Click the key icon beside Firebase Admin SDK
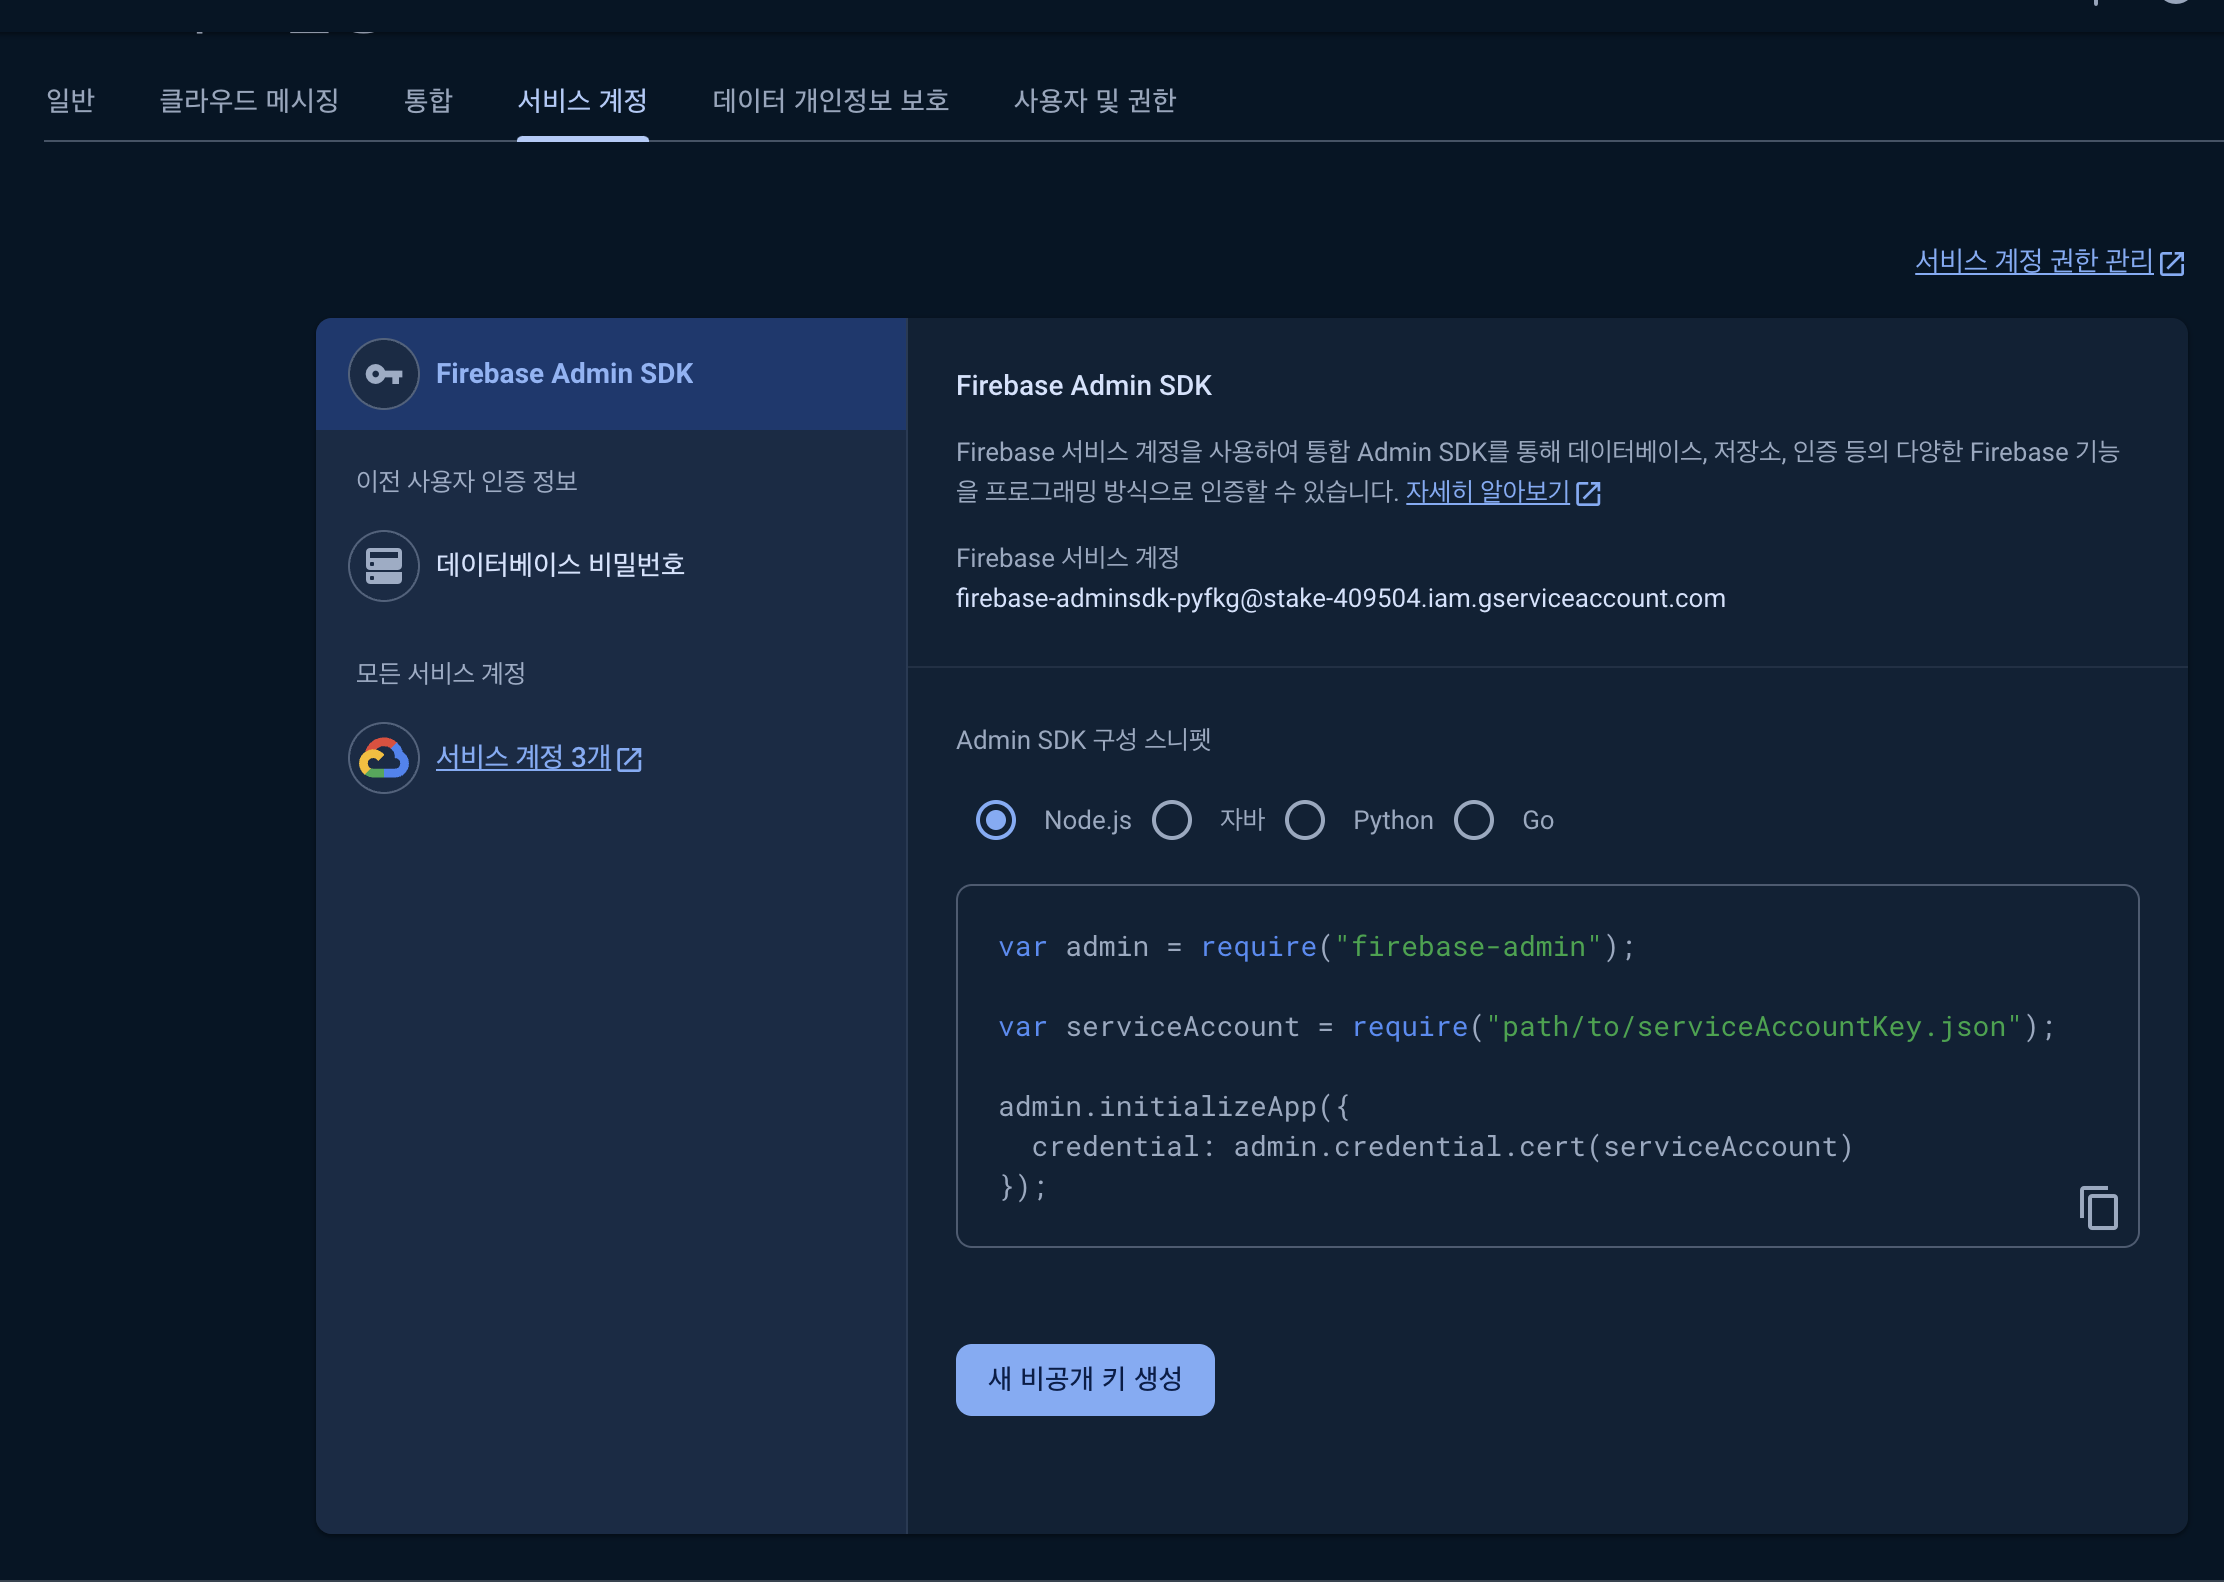2224x1582 pixels. pyautogui.click(x=384, y=374)
